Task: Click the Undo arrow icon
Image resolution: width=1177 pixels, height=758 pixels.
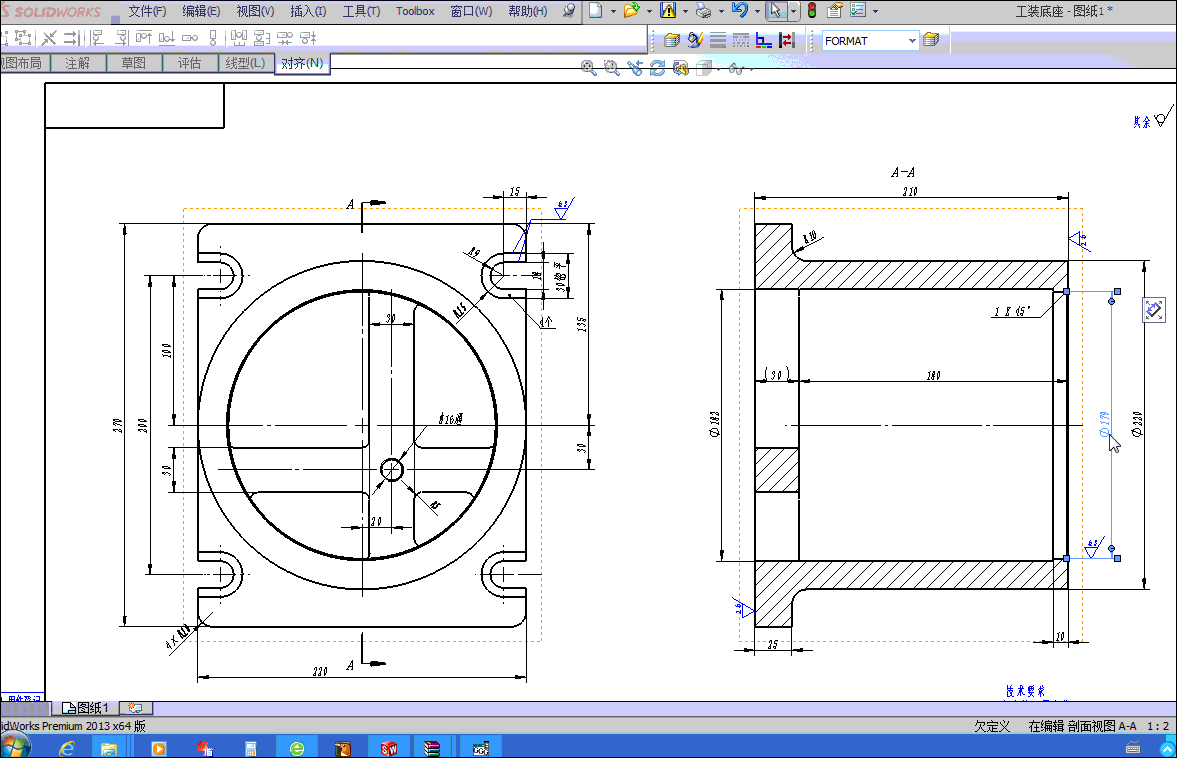Action: (x=739, y=11)
